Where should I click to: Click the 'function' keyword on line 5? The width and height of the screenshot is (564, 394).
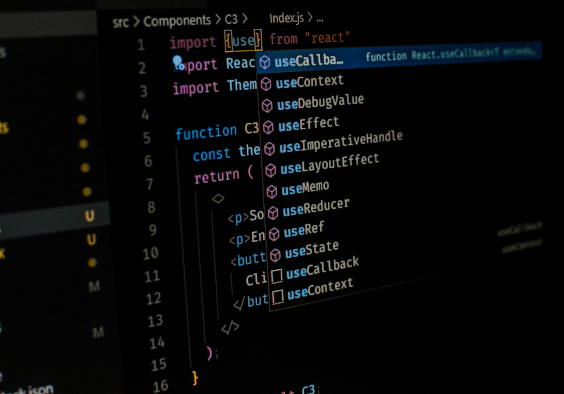pos(206,132)
